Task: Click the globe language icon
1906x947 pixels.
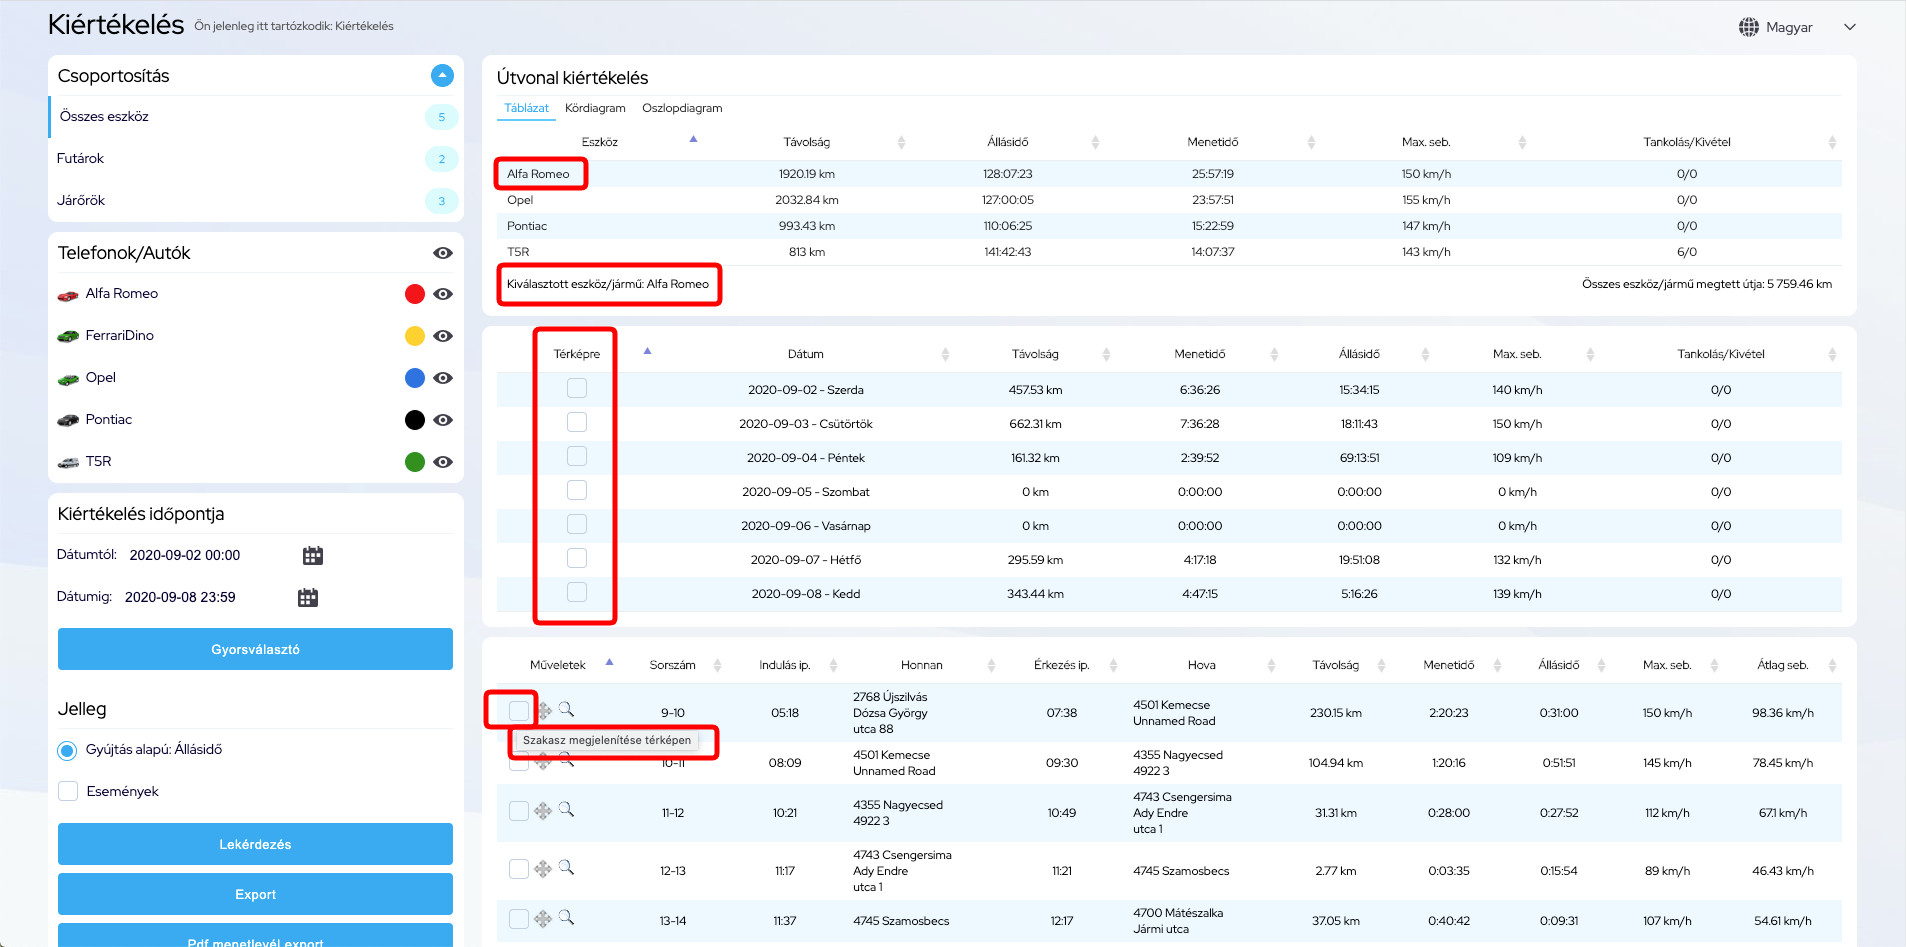Action: (1748, 27)
